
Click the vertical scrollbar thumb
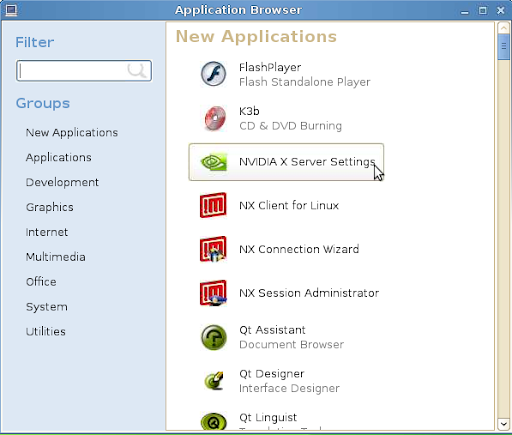(503, 47)
